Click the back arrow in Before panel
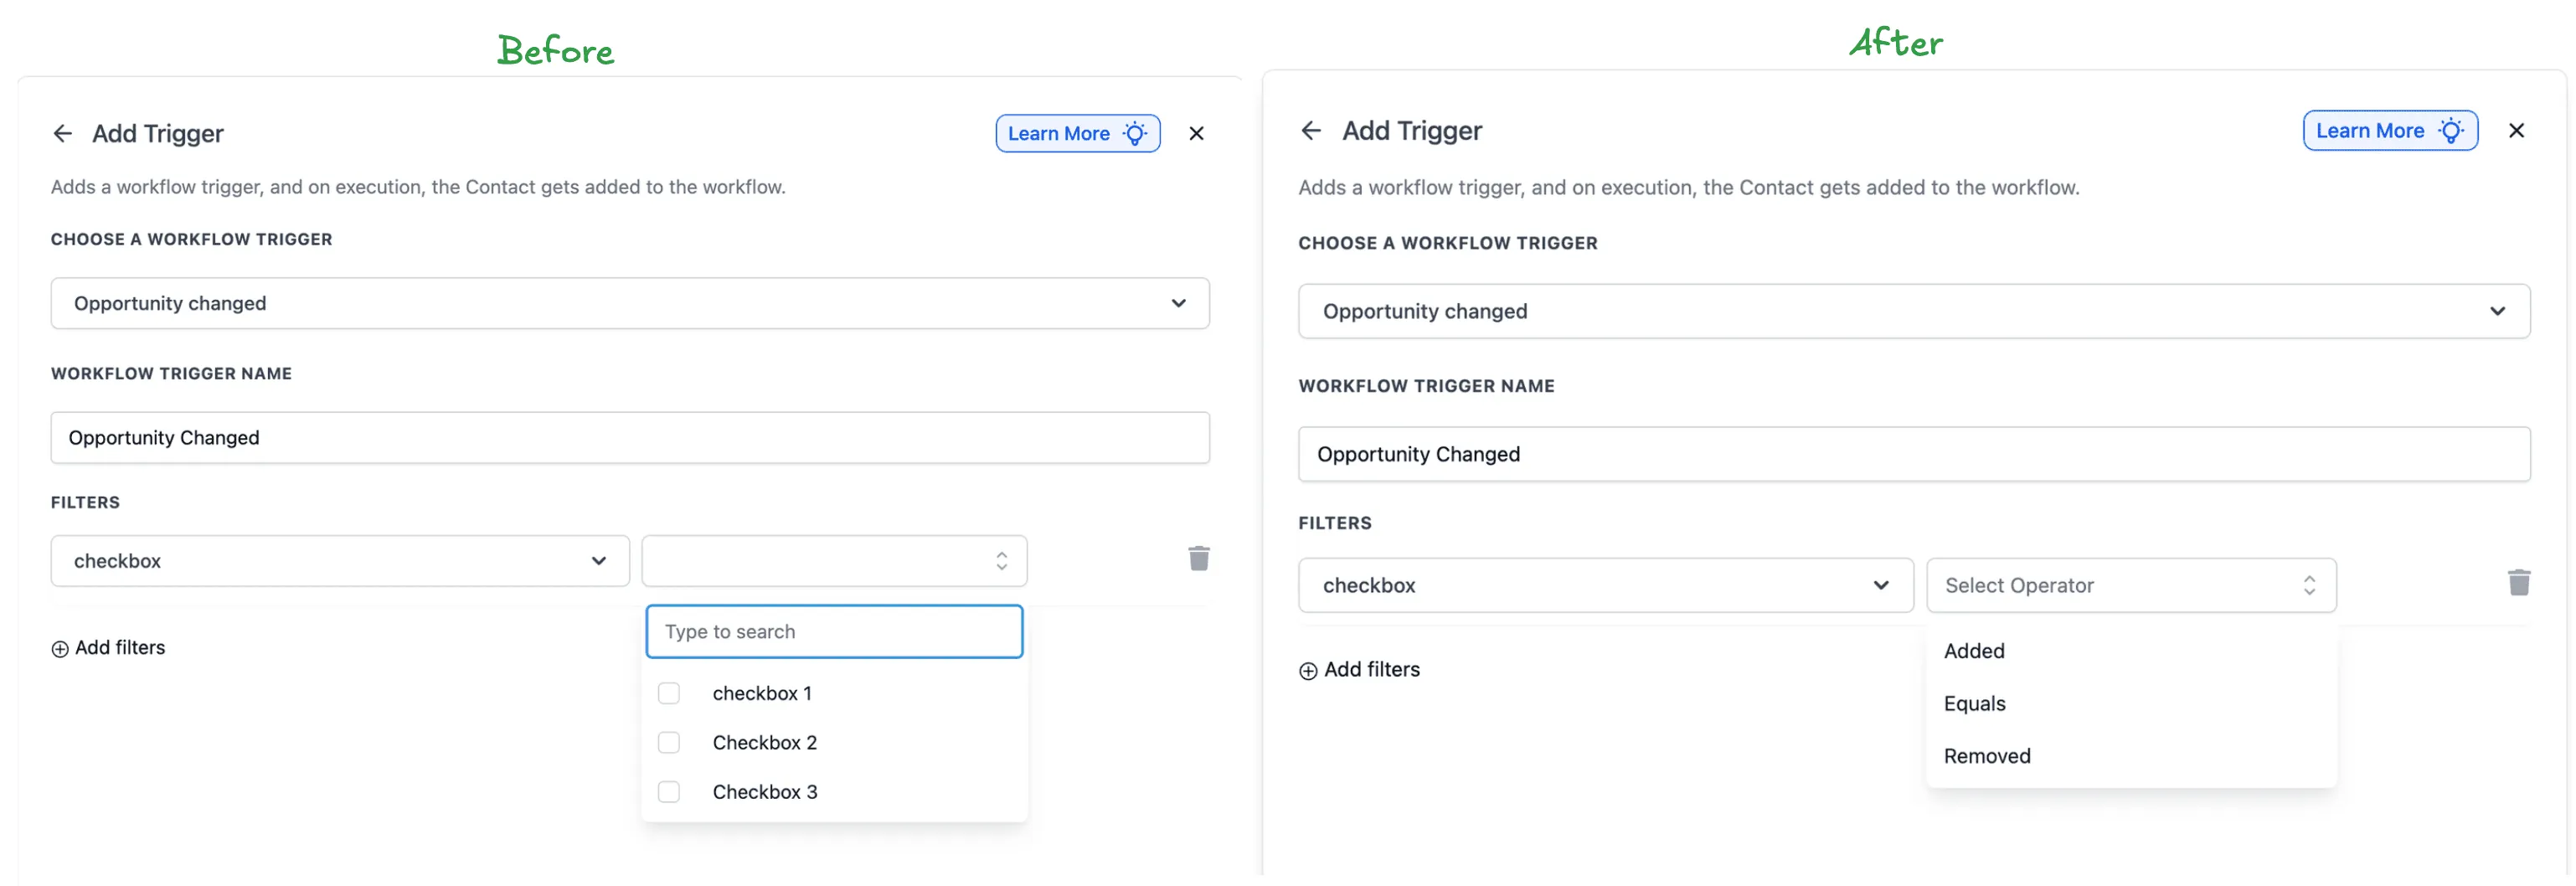 [x=62, y=133]
